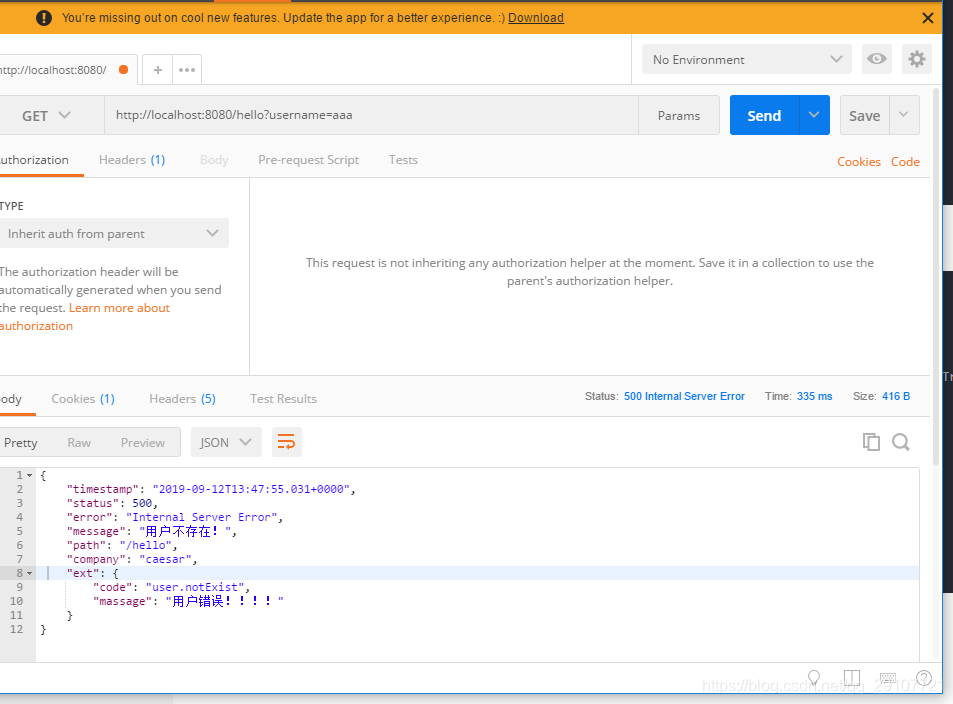Select the localhost:8080 request tab

[x=66, y=70]
